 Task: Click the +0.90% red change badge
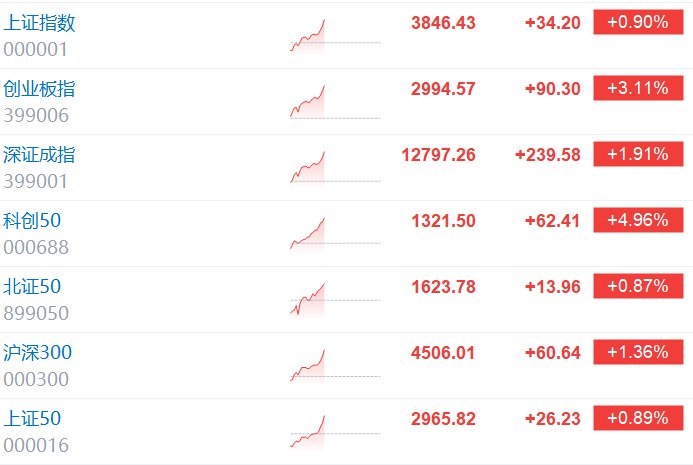coord(638,22)
